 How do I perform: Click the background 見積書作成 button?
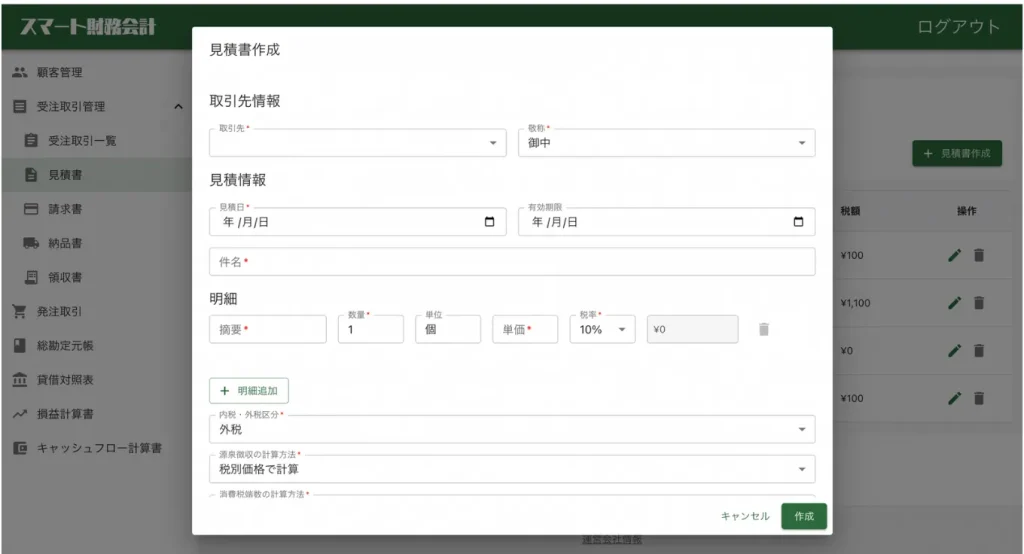pyautogui.click(x=957, y=154)
